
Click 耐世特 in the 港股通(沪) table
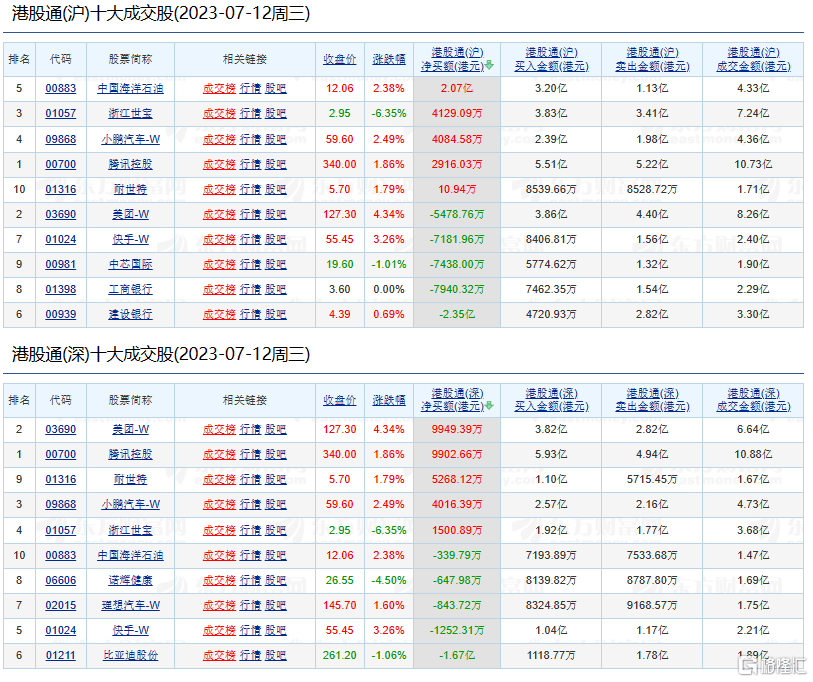131,189
